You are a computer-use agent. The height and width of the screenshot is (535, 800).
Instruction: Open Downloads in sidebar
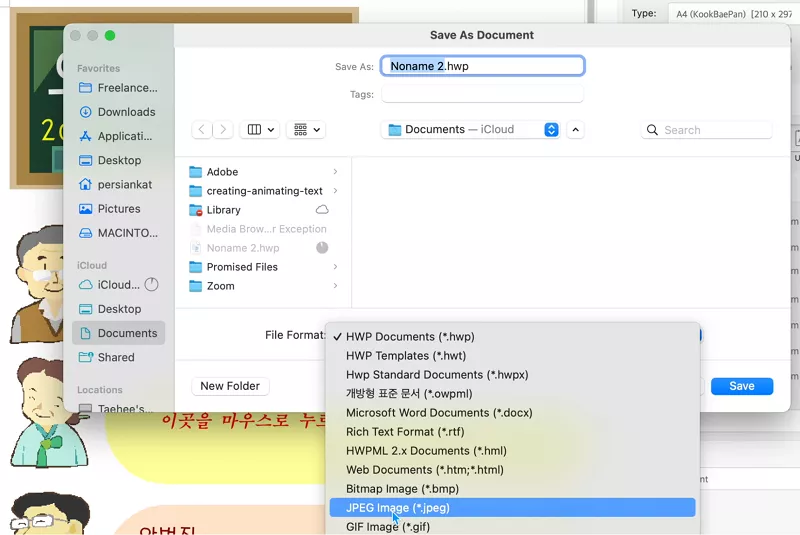point(118,112)
